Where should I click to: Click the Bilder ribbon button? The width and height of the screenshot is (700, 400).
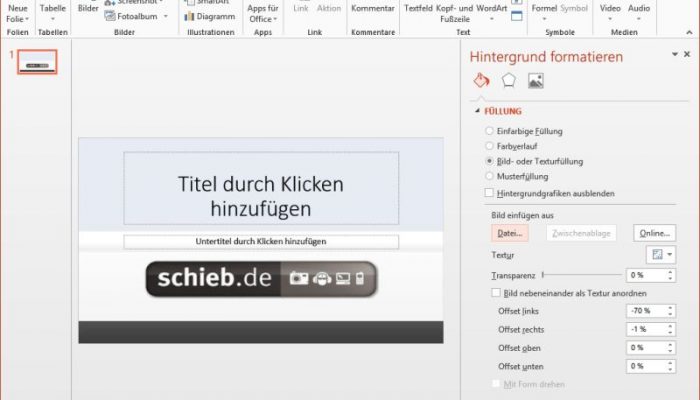88,9
